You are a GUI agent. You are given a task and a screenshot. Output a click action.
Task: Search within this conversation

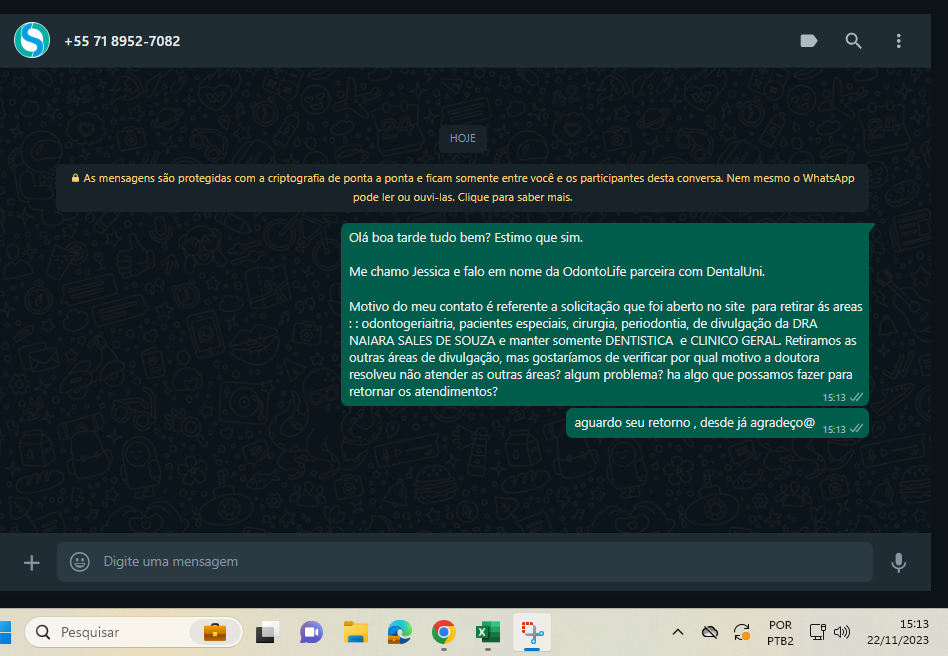pyautogui.click(x=853, y=41)
